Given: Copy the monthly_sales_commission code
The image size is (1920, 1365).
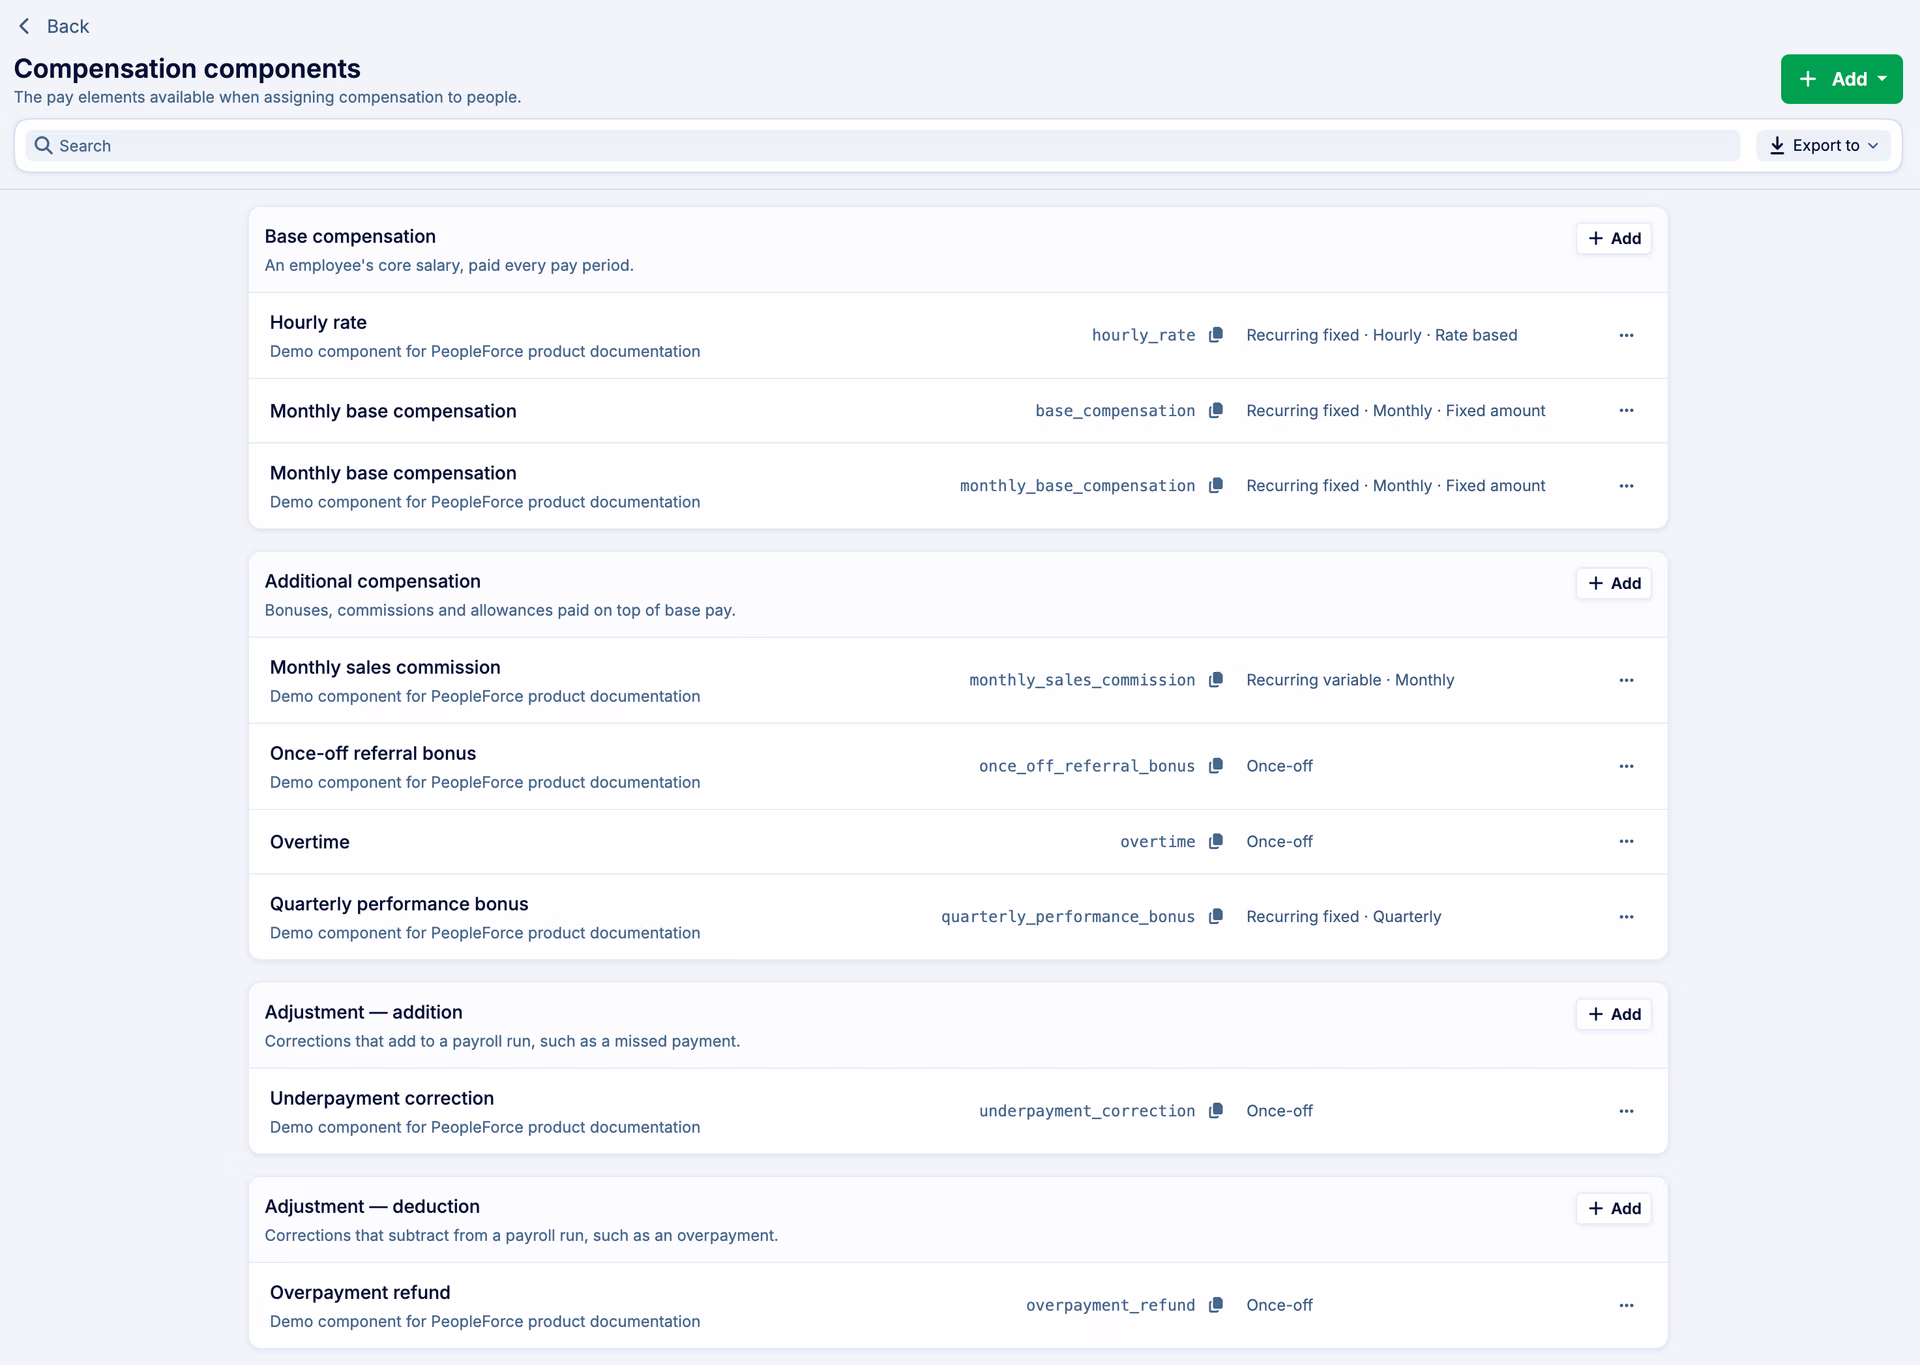Looking at the screenshot, I should pyautogui.click(x=1216, y=680).
